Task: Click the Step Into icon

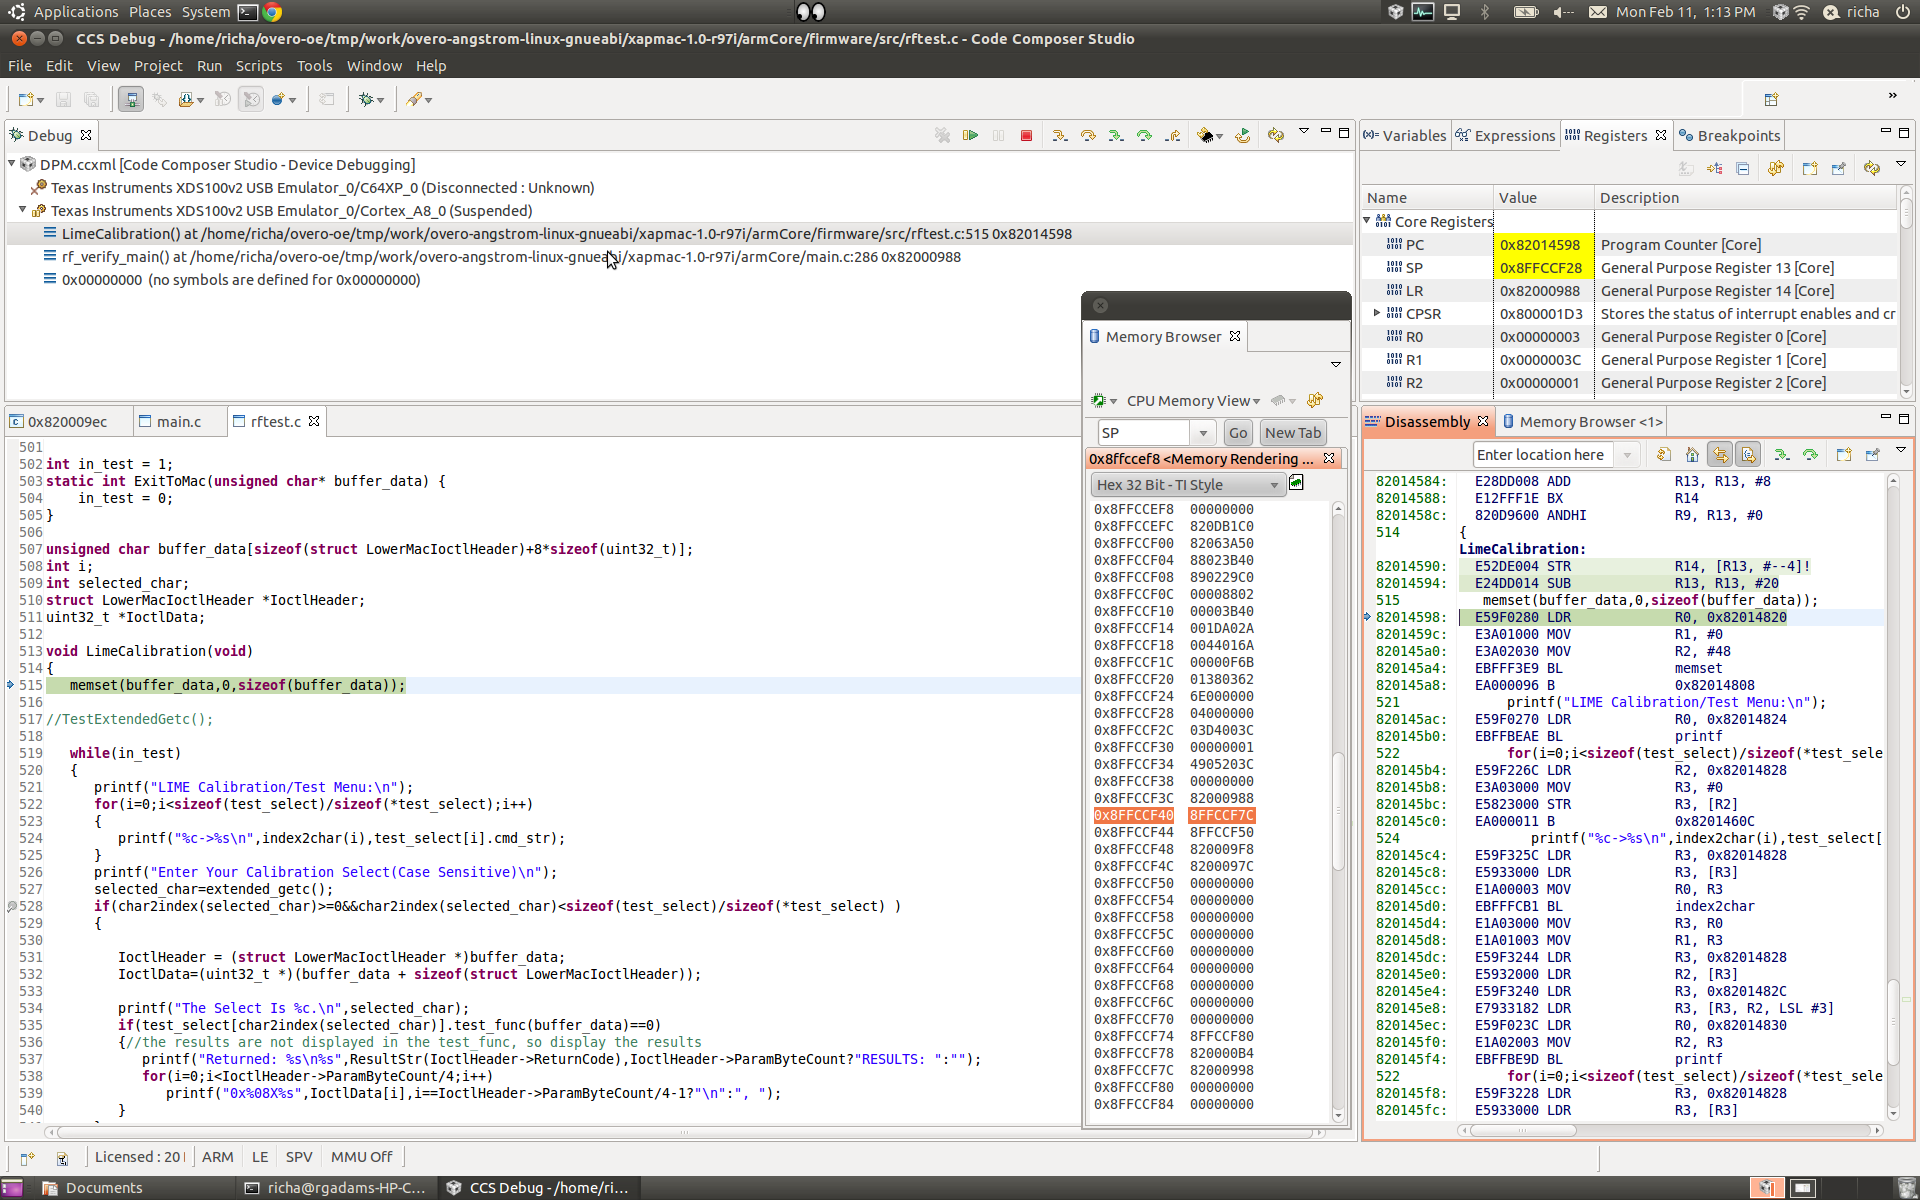Action: click(x=1059, y=135)
